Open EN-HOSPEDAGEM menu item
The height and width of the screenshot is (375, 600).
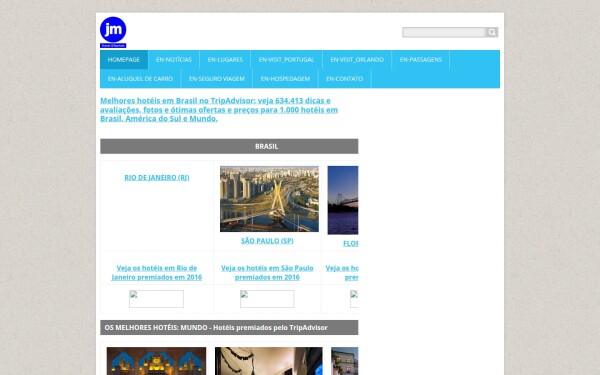pos(285,79)
